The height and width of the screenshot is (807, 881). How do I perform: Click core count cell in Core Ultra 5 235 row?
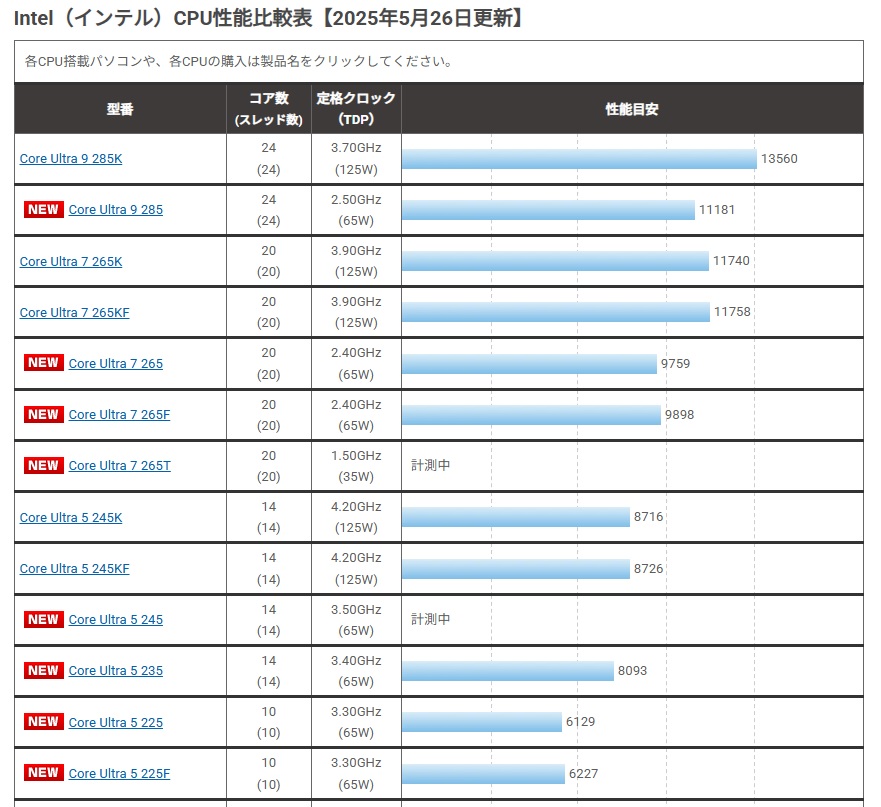[x=269, y=671]
